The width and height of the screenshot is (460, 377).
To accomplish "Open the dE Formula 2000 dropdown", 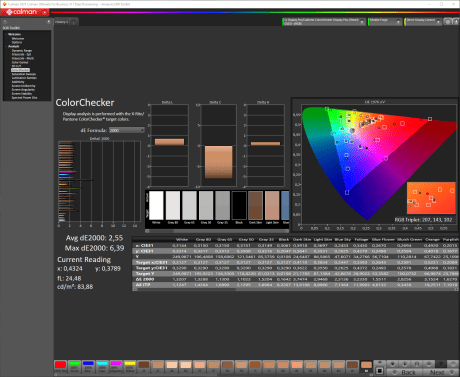I will [x=127, y=130].
